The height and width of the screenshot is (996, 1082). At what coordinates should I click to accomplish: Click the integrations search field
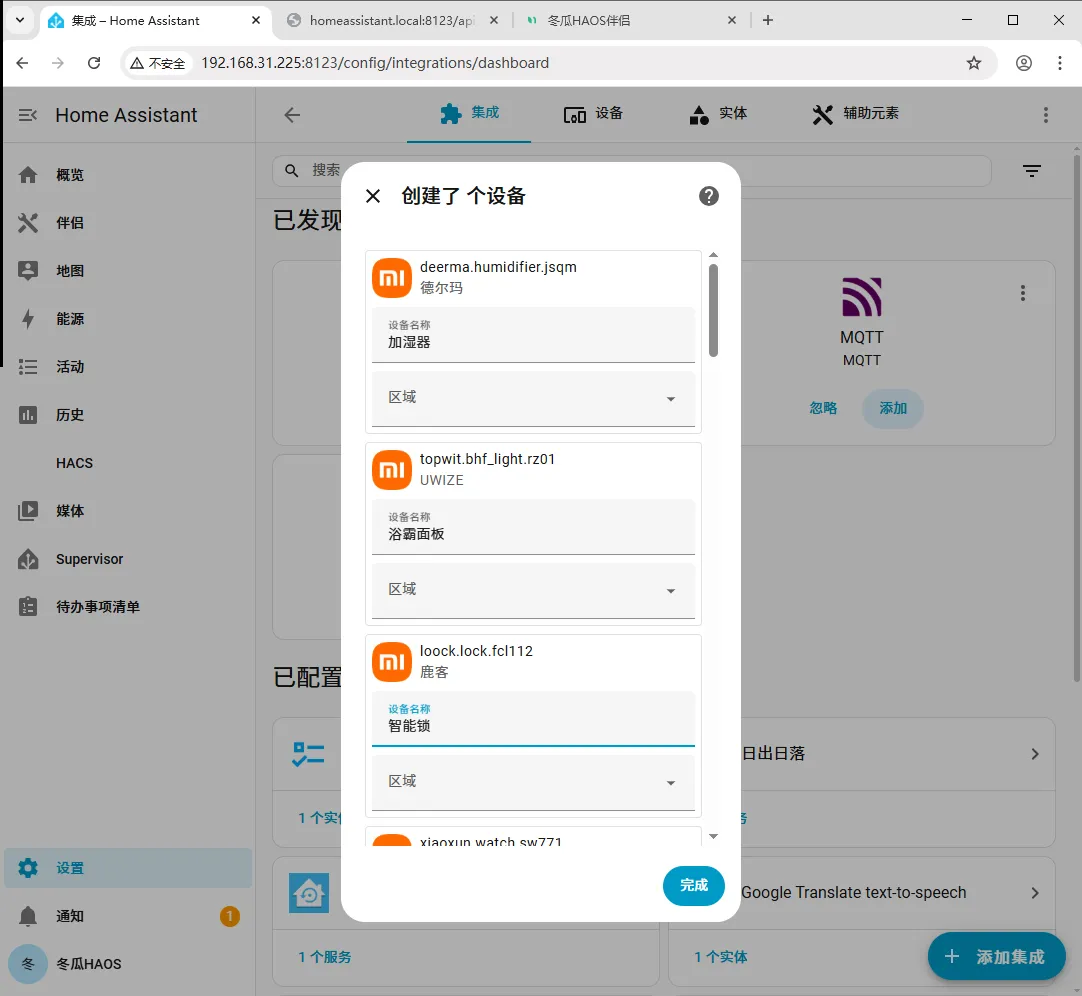(632, 170)
